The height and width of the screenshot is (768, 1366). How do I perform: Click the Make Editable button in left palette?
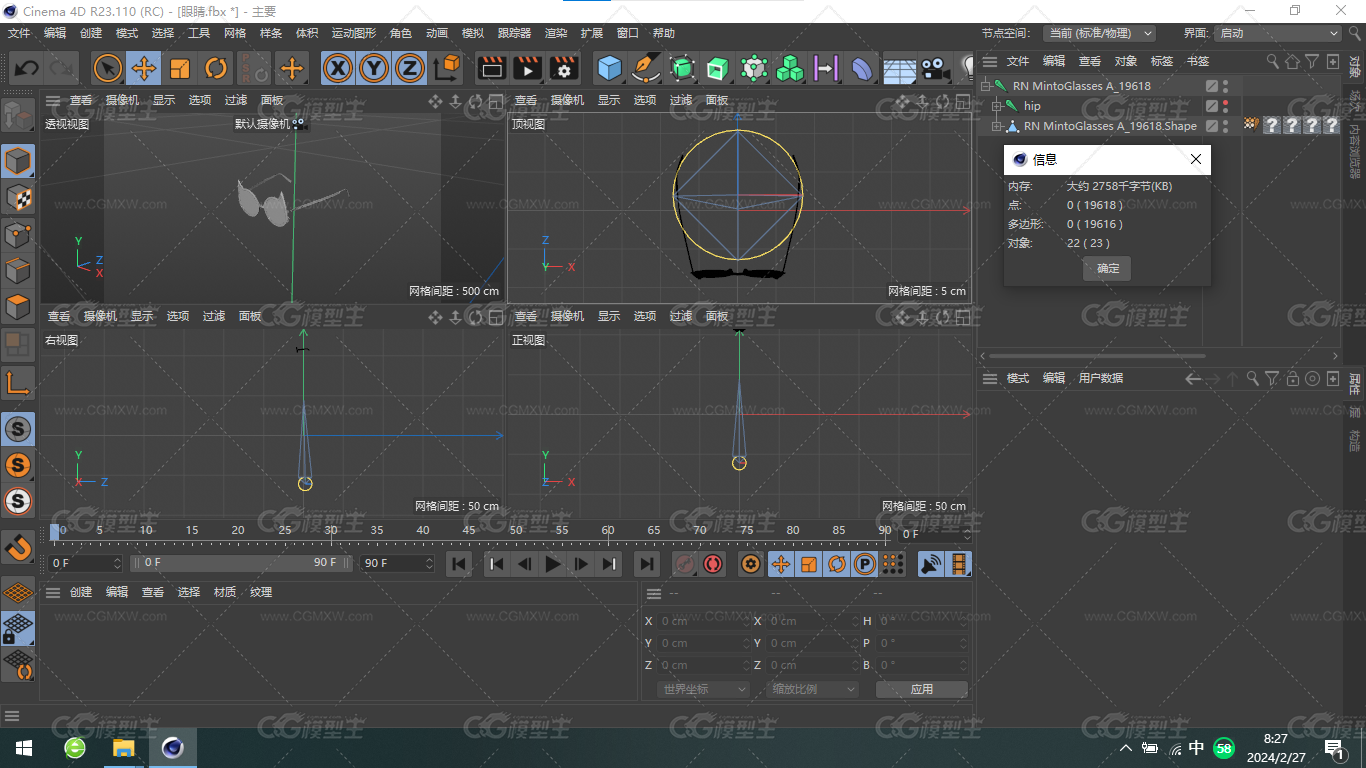[18, 116]
